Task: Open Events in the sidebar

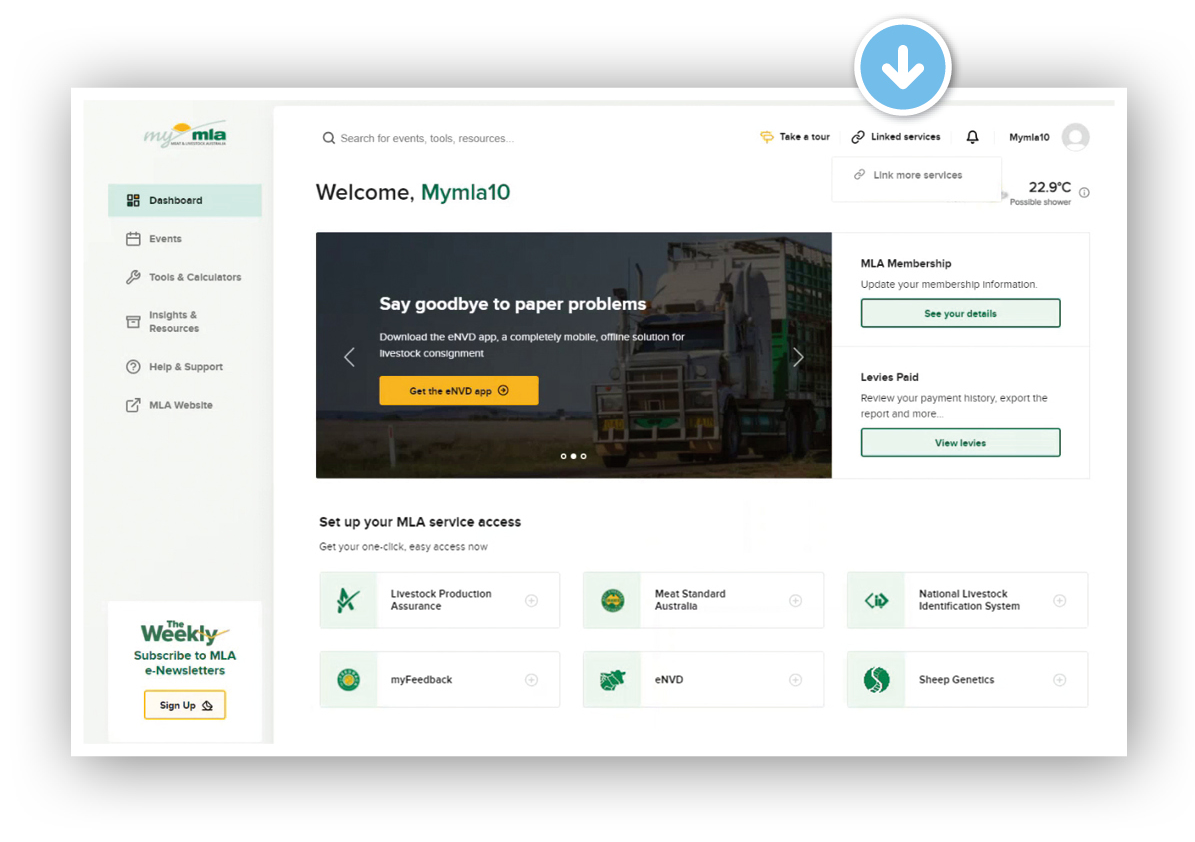Action: 165,239
